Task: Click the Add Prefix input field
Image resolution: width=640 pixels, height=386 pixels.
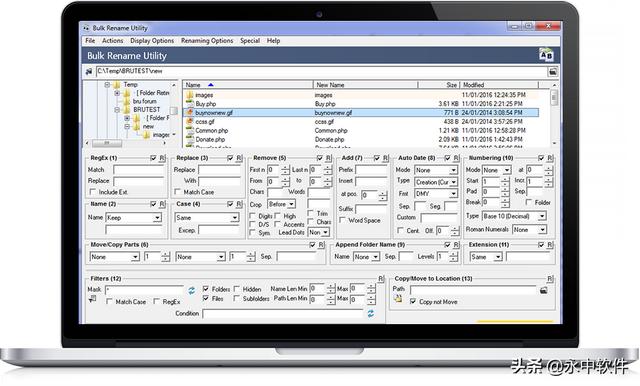Action: (x=371, y=170)
